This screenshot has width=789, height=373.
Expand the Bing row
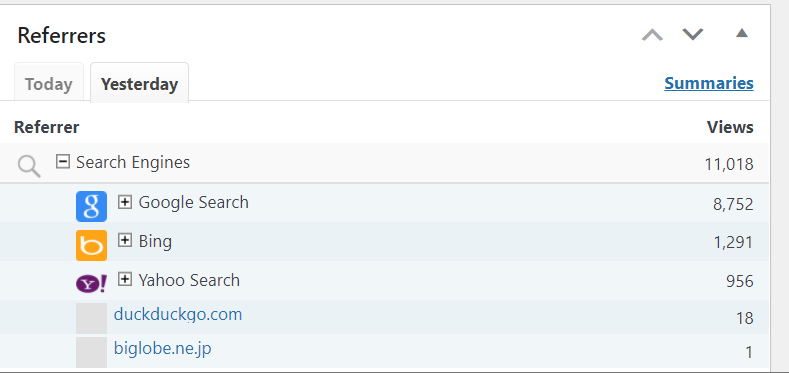[125, 241]
